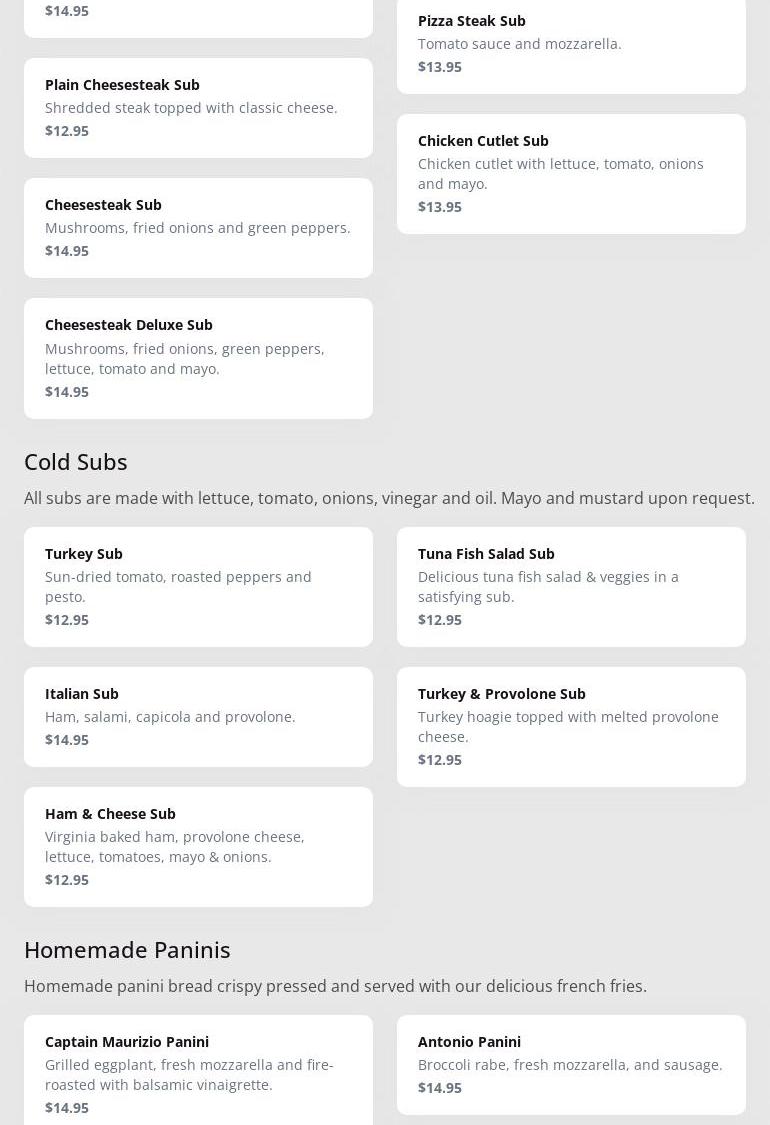Open the Pizza Steak Sub item
770x1125 pixels.
click(571, 43)
